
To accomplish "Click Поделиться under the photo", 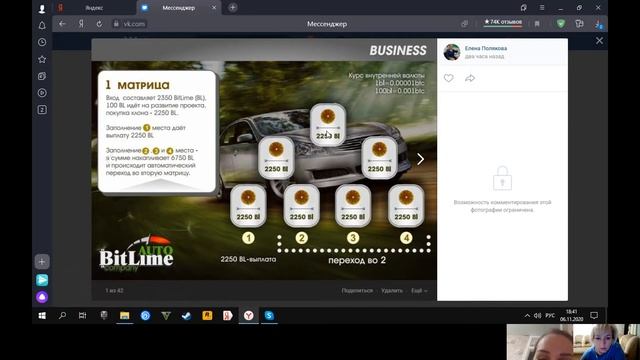I will tap(357, 291).
